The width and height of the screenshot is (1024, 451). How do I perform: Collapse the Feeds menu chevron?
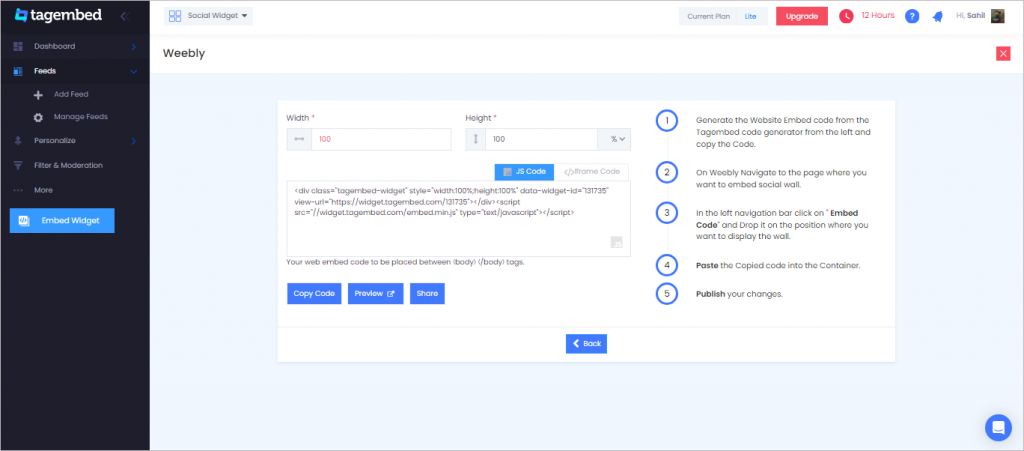tap(133, 71)
